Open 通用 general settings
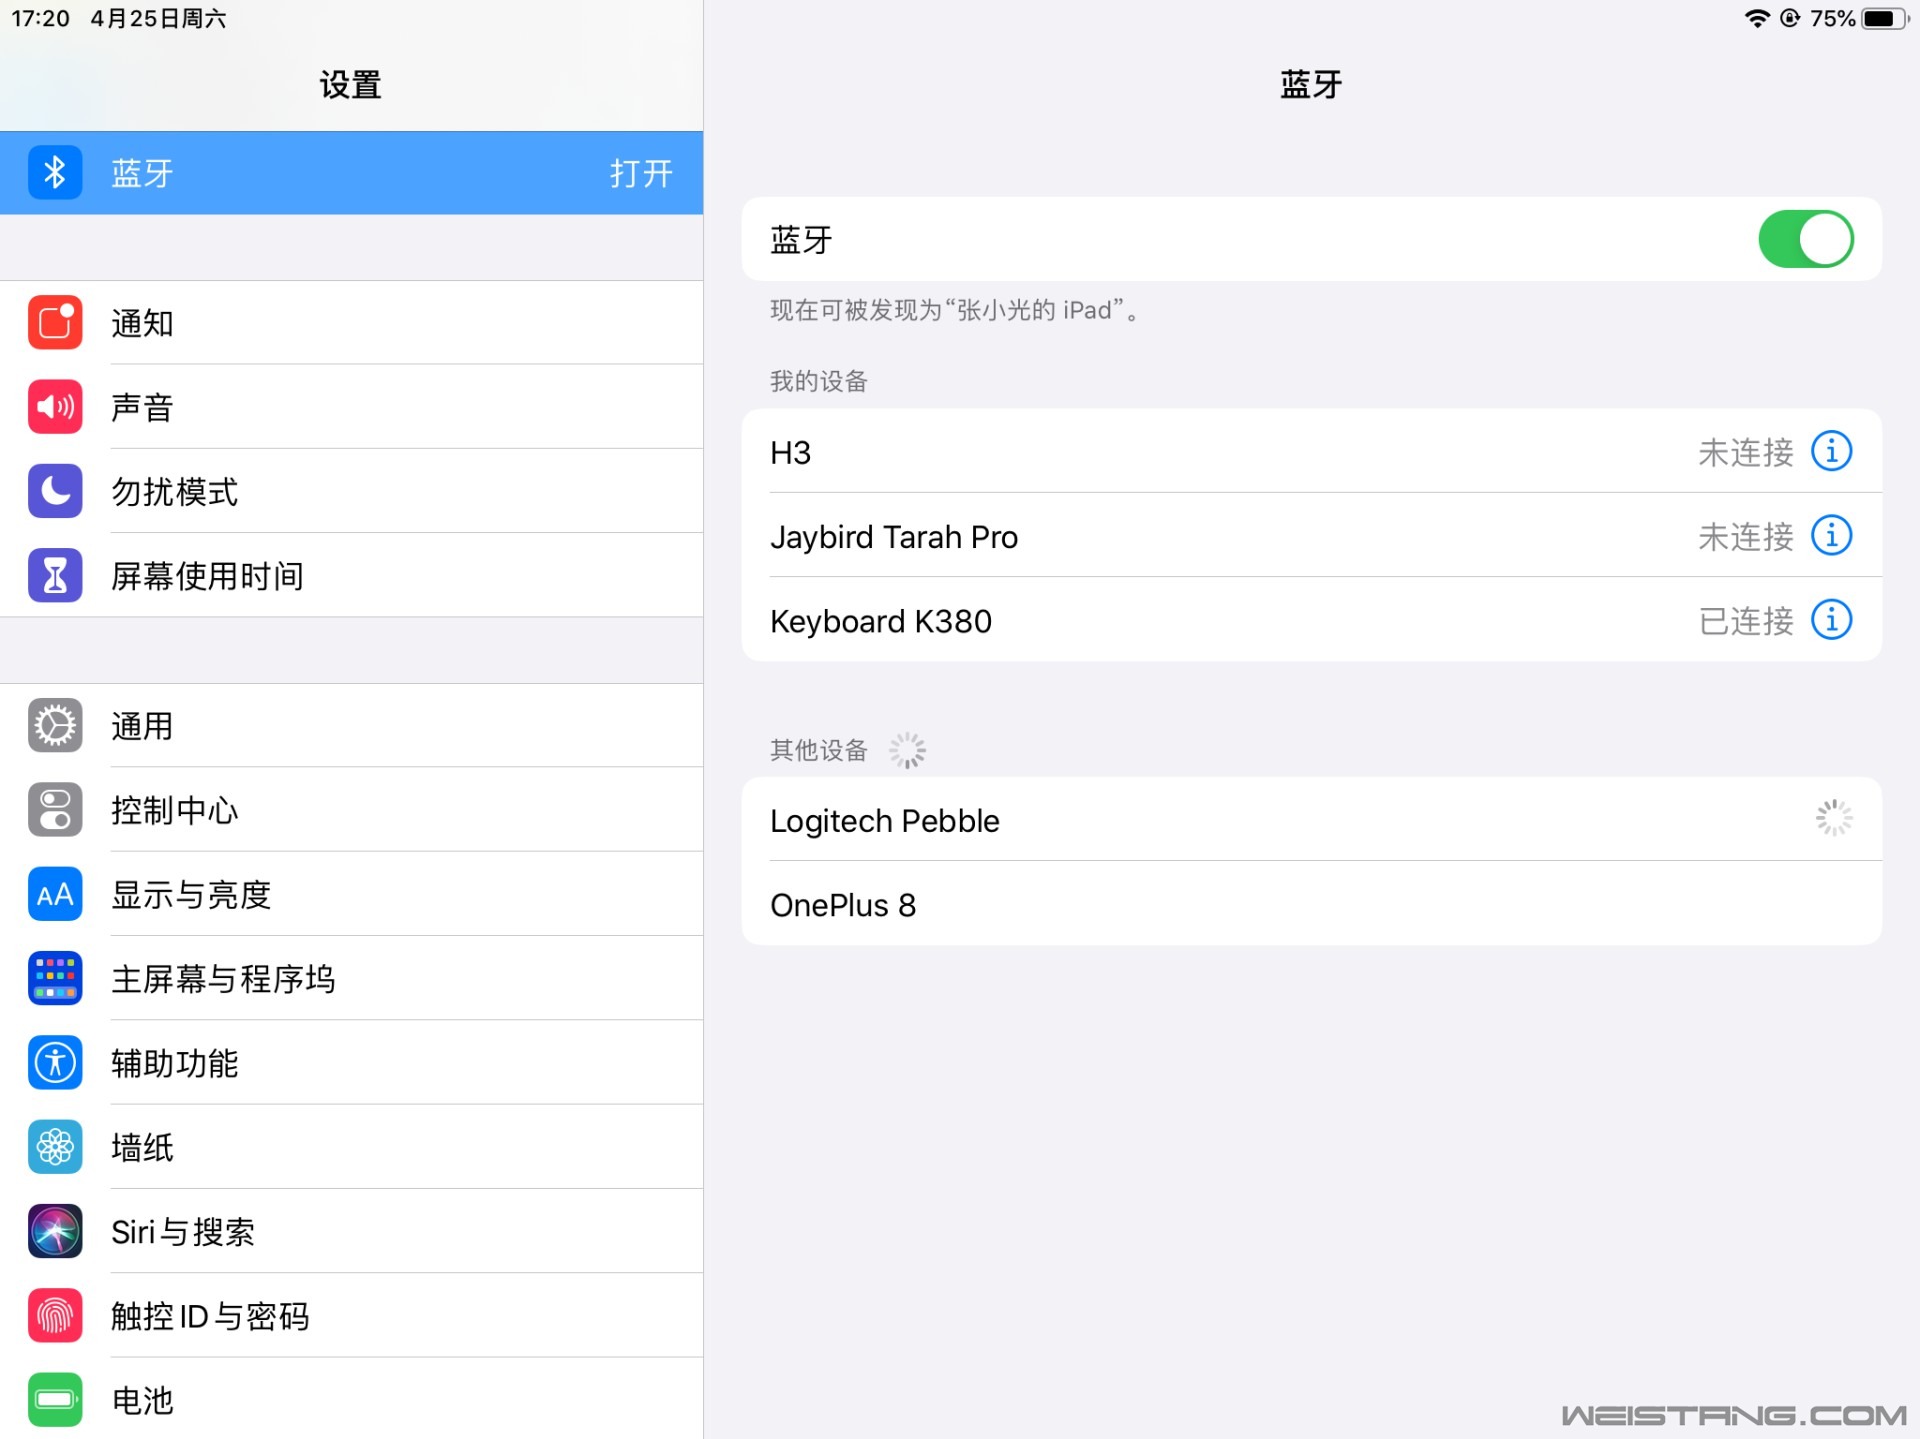This screenshot has width=1920, height=1439. tap(351, 726)
